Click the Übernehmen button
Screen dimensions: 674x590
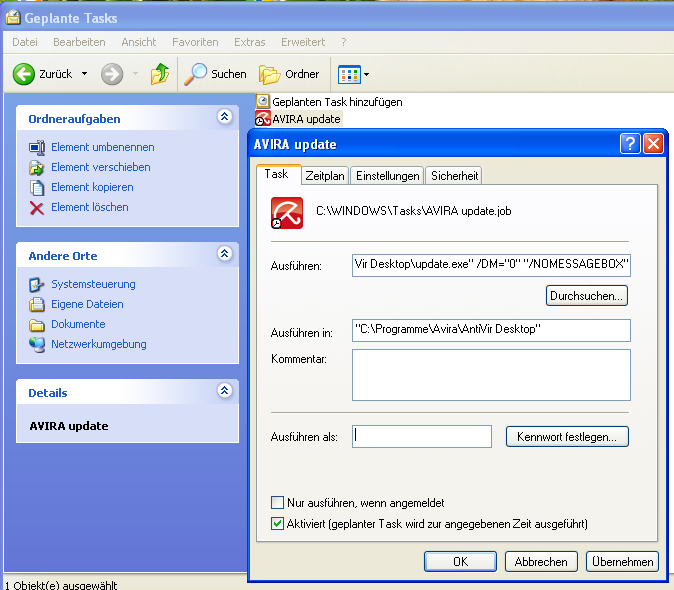pyautogui.click(x=622, y=562)
